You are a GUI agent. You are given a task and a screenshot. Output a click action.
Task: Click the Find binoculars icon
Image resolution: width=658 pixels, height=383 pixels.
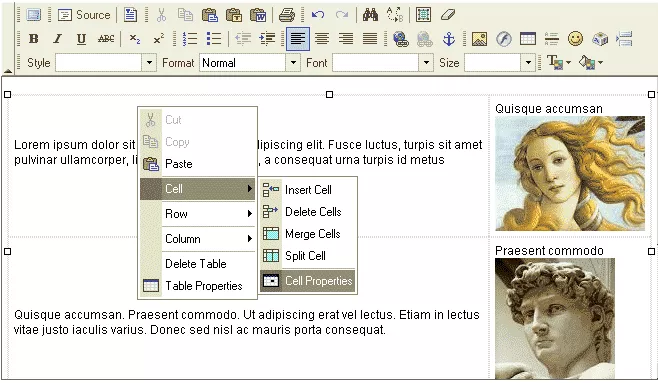coord(371,15)
